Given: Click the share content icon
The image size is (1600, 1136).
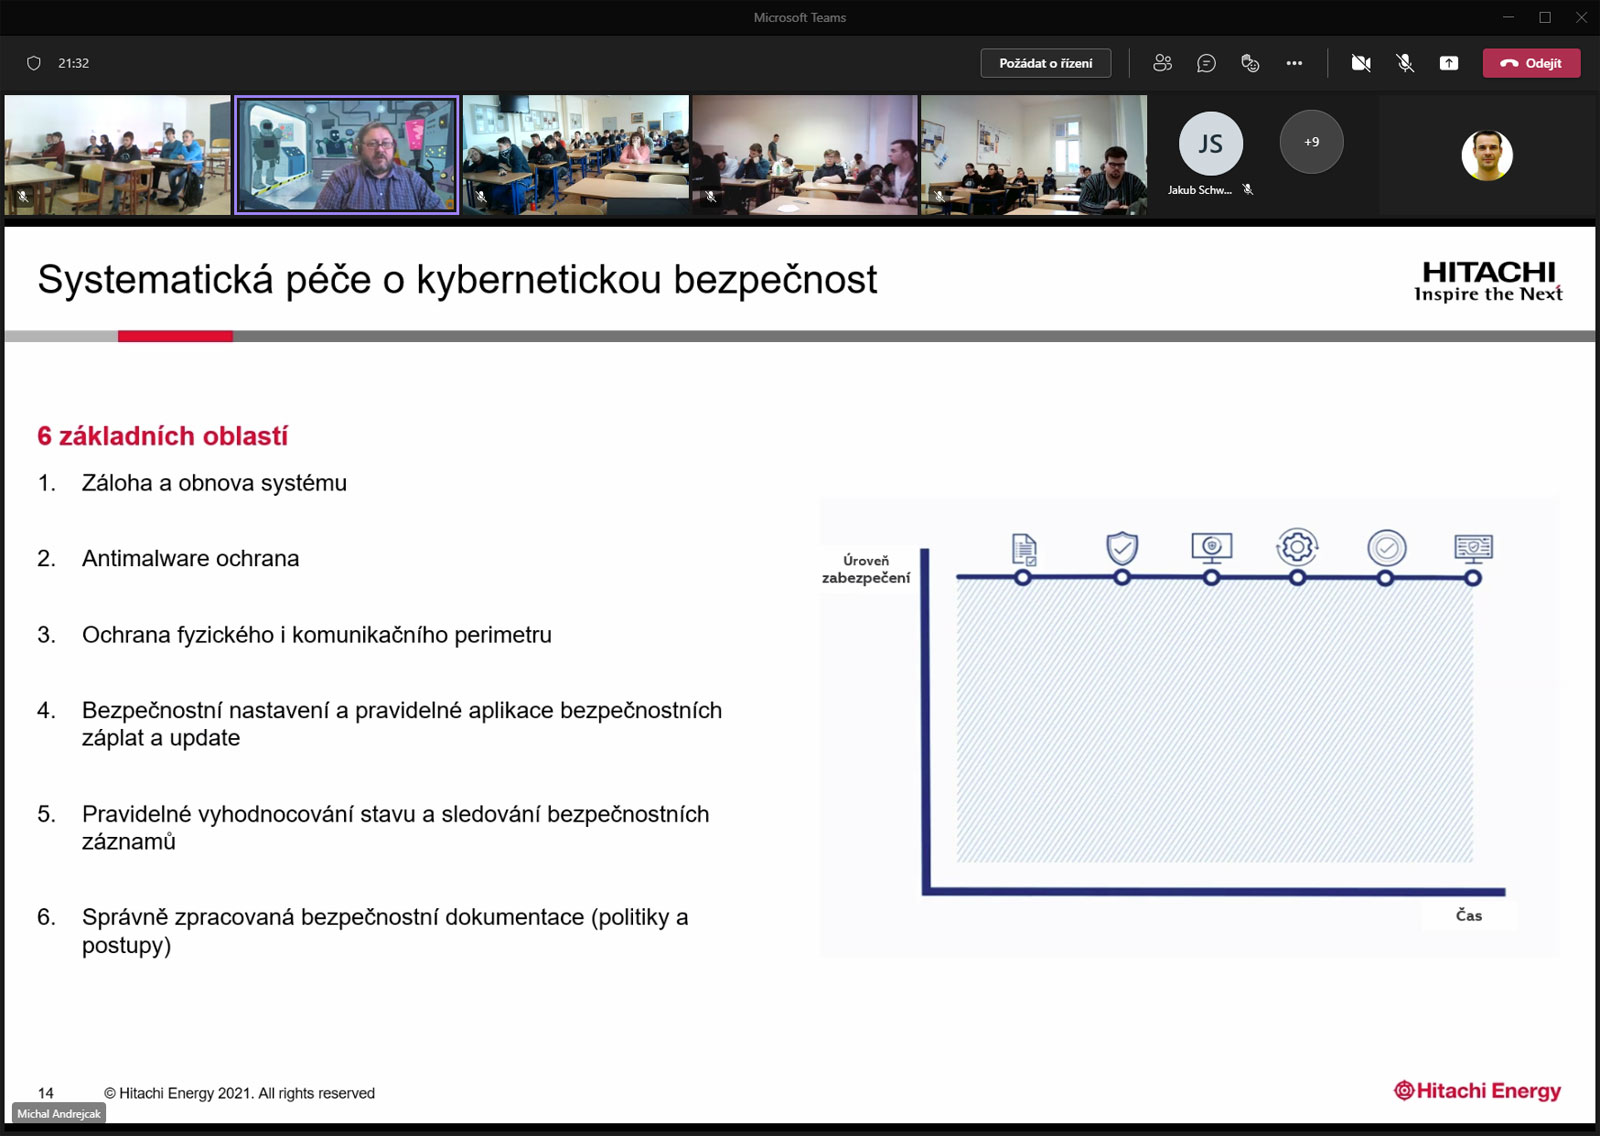Looking at the screenshot, I should 1448,63.
